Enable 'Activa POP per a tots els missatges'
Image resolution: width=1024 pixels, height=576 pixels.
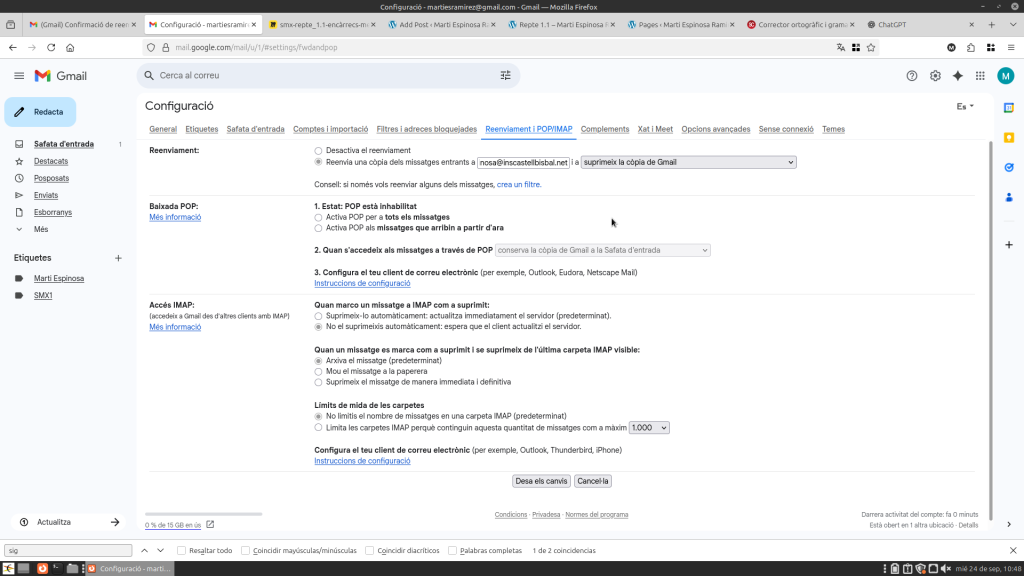coord(318,217)
